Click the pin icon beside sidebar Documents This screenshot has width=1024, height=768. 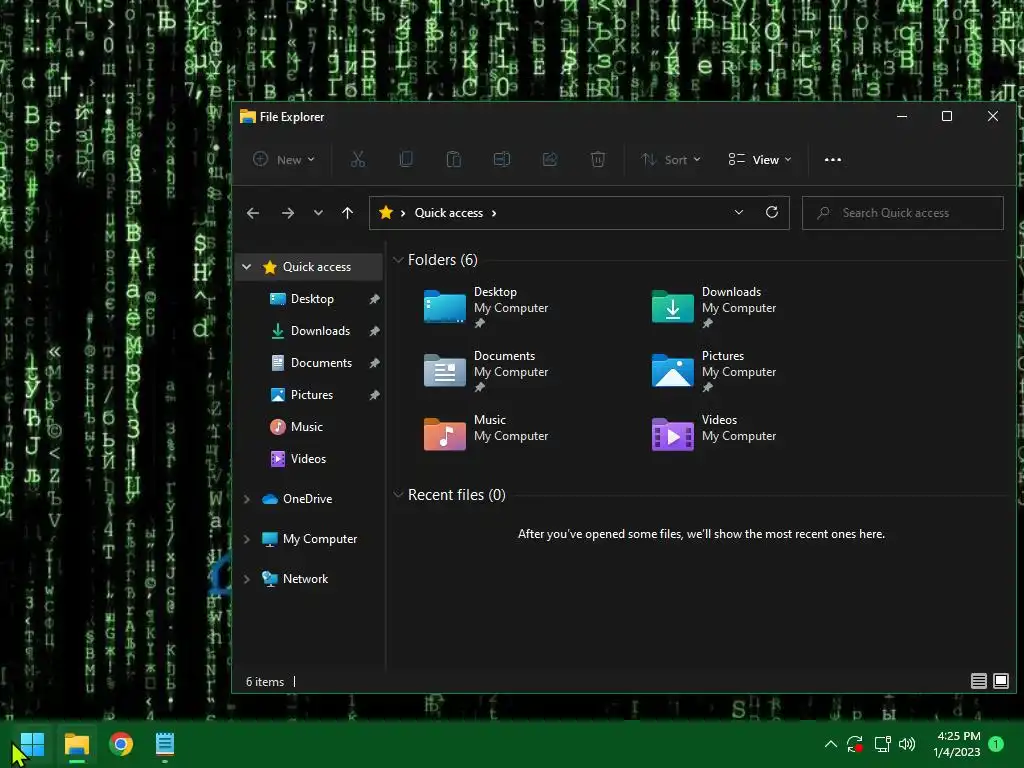[374, 363]
